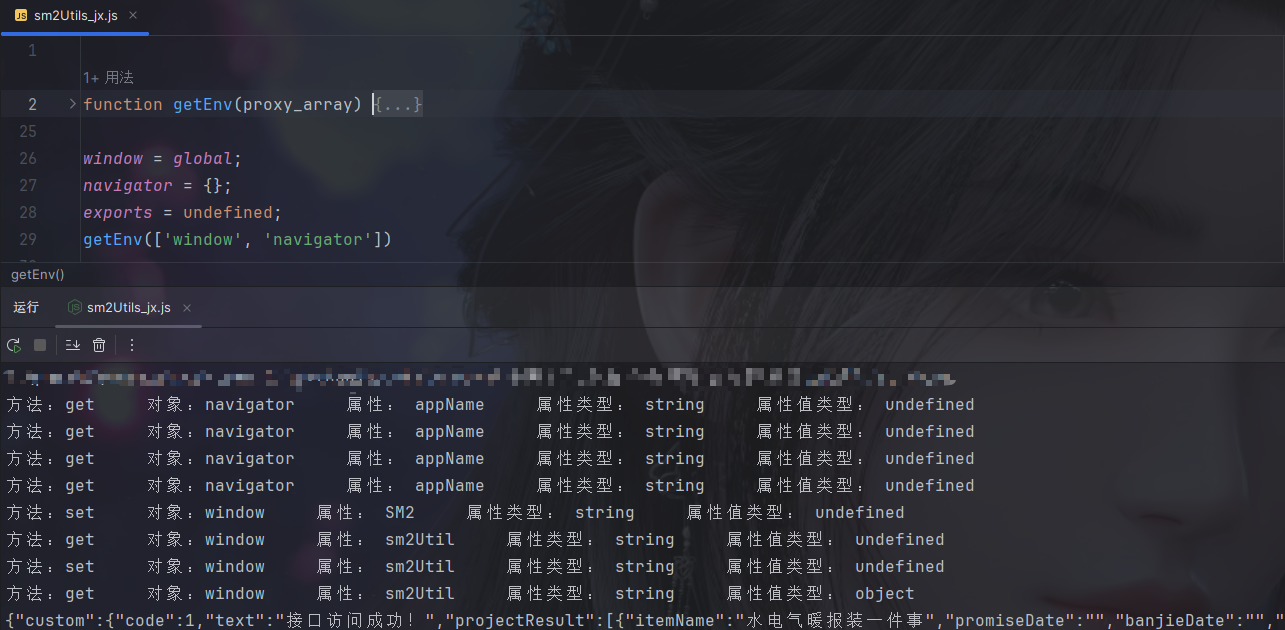Click the 'exports = undefined;' code line
Viewport: 1285px width, 630px height.
coord(183,212)
